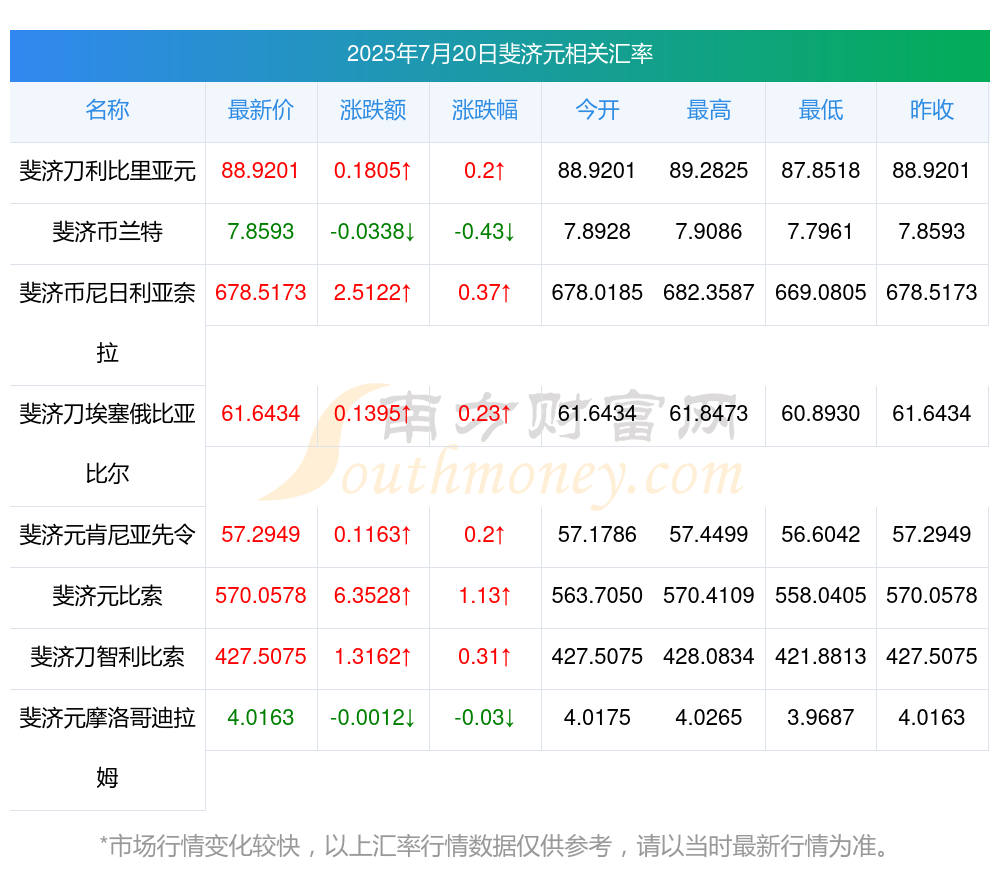Click the title 2025年7月20日斐济元相关汇率
Viewport: 1000px width, 877px height.
[x=499, y=54]
